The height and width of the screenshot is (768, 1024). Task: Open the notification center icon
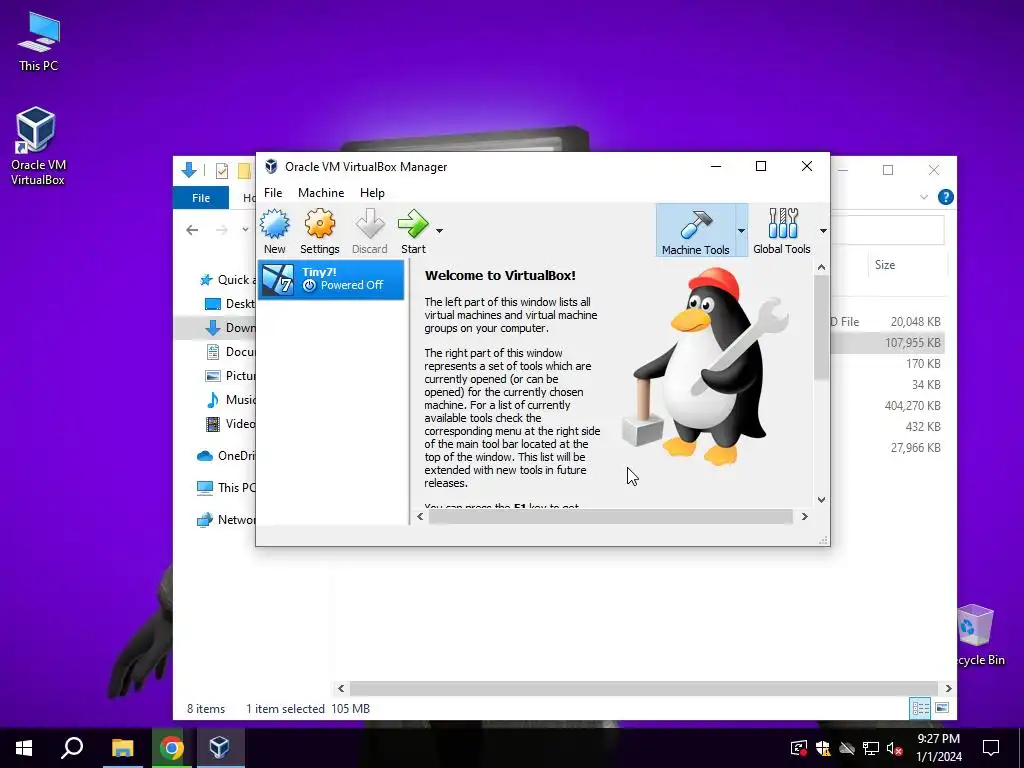pyautogui.click(x=991, y=748)
